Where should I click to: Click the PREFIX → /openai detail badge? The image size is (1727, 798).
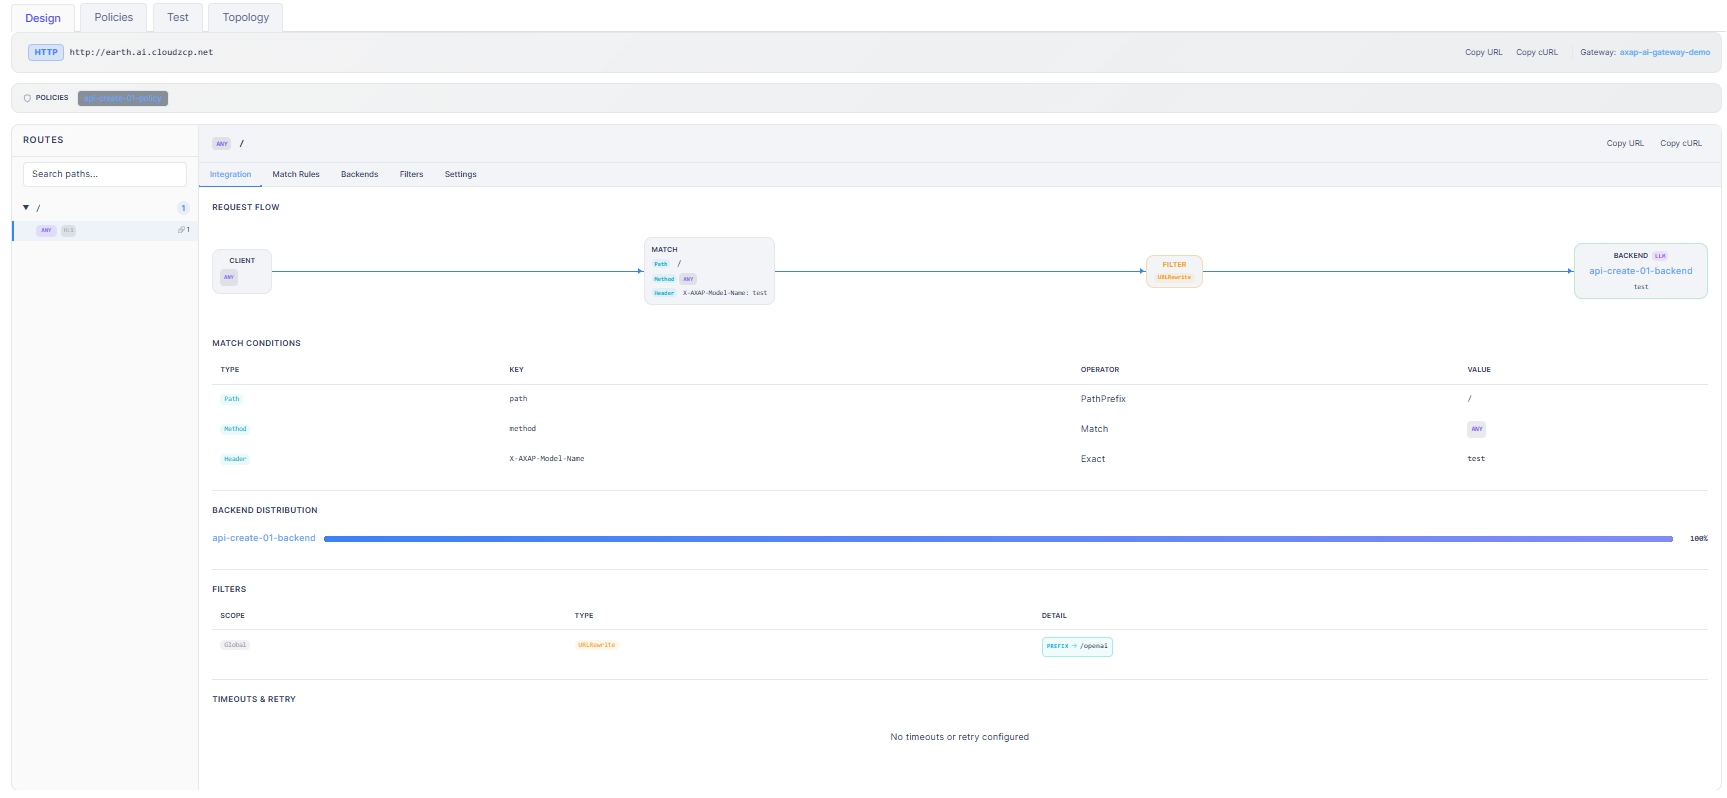(x=1077, y=646)
